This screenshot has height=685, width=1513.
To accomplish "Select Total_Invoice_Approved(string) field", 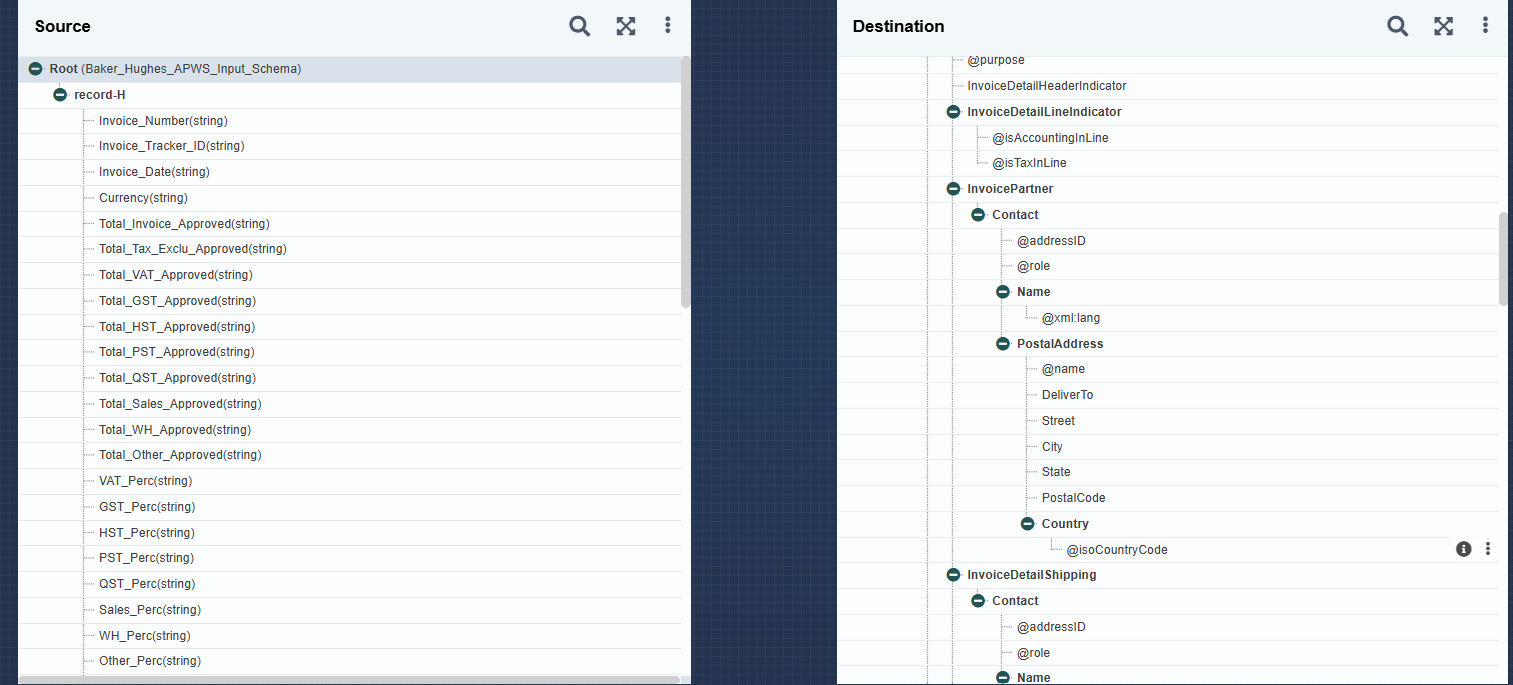I will 184,224.
